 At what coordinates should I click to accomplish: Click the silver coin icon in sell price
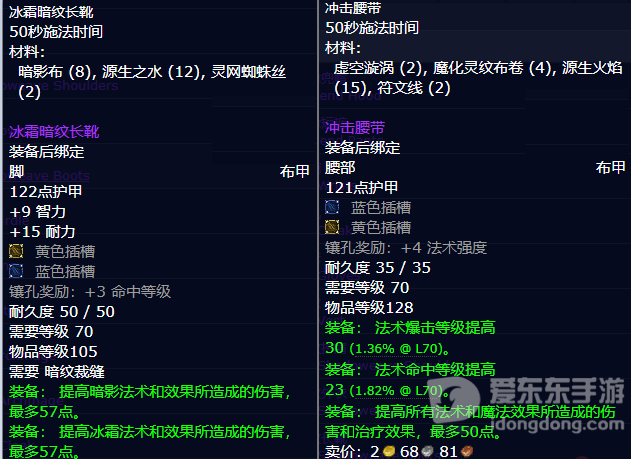(428, 451)
